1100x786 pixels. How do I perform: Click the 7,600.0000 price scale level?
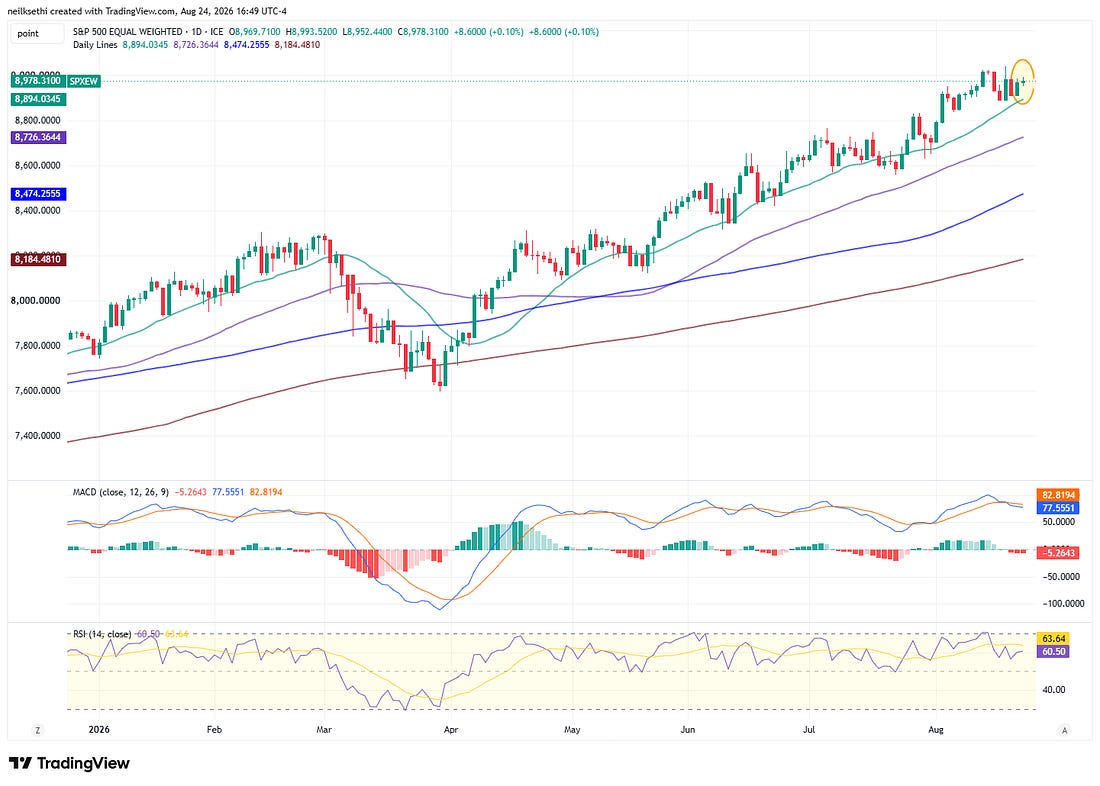38,390
